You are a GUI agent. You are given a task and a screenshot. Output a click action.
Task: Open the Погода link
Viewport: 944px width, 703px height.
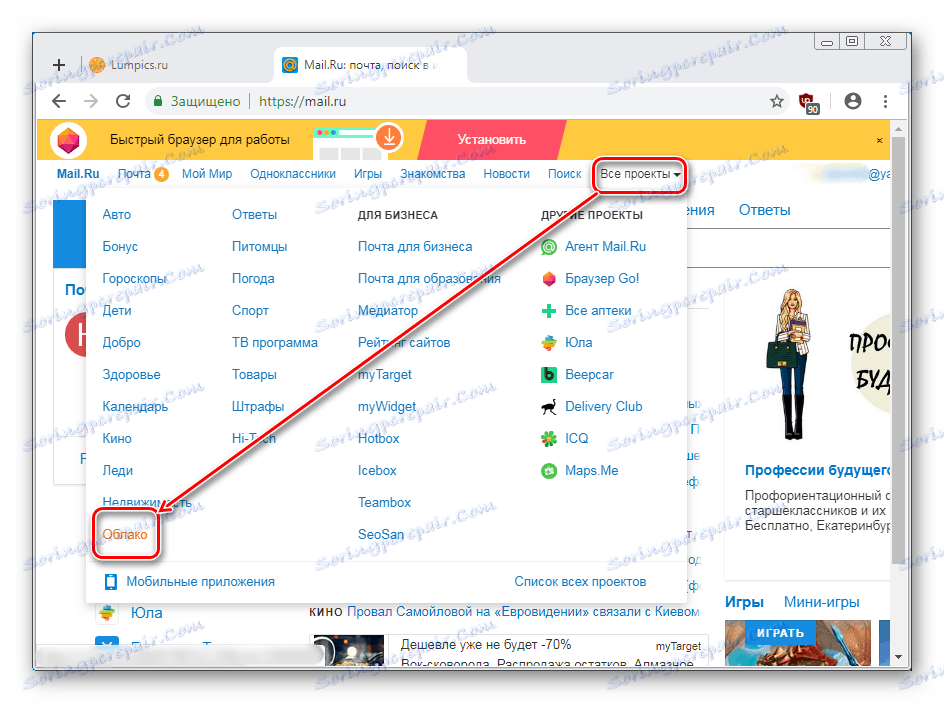tap(253, 279)
